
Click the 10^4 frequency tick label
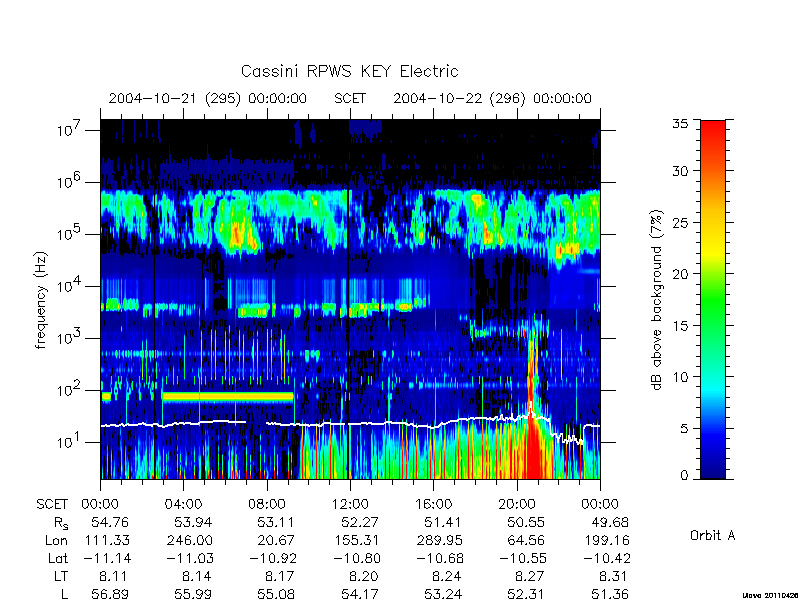click(x=69, y=286)
